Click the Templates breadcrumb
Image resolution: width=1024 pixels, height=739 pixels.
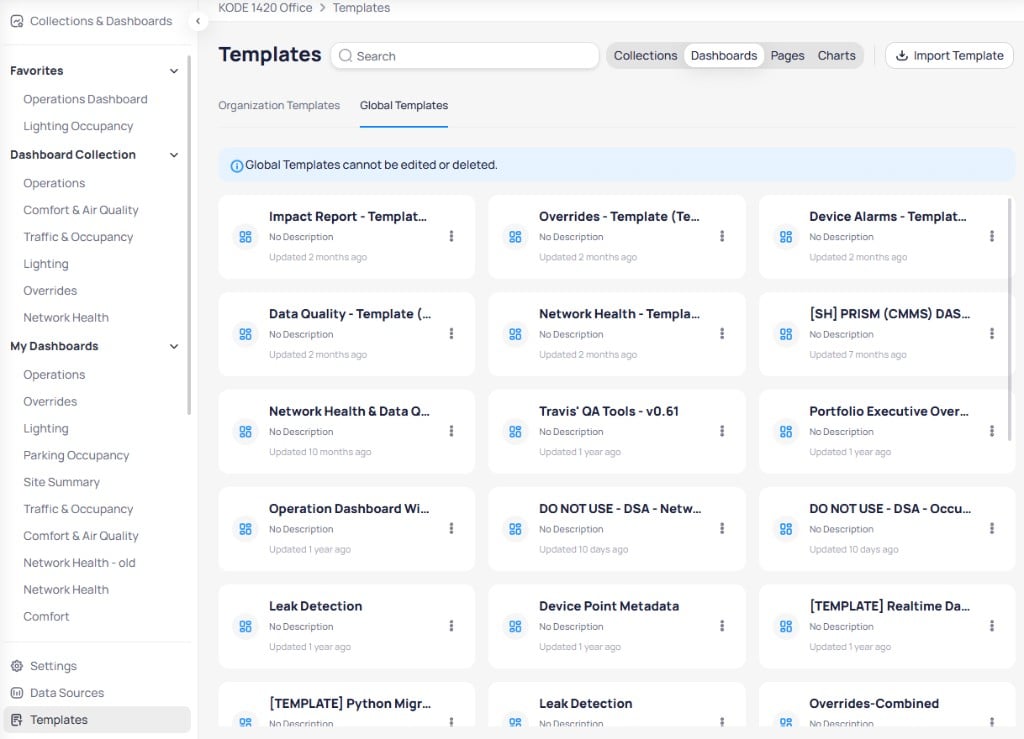pyautogui.click(x=361, y=8)
